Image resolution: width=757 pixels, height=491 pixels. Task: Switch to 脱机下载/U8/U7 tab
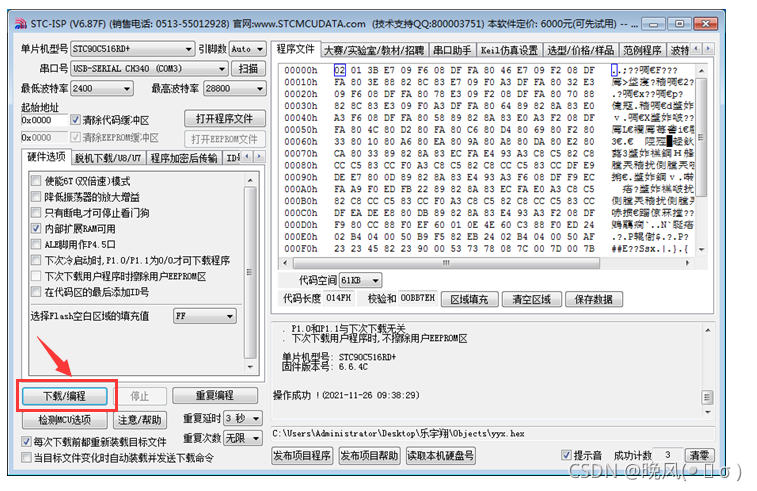[108, 158]
